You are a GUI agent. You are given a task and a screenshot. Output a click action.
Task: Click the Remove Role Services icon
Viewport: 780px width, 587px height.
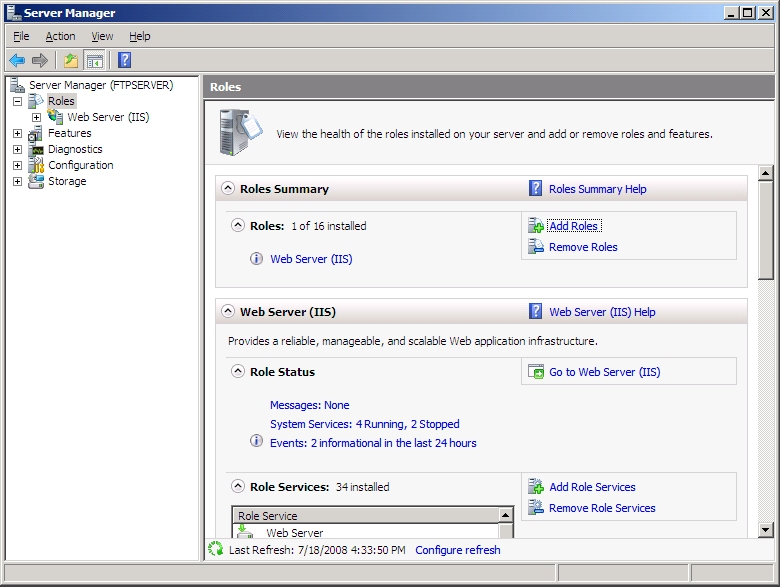tap(536, 507)
